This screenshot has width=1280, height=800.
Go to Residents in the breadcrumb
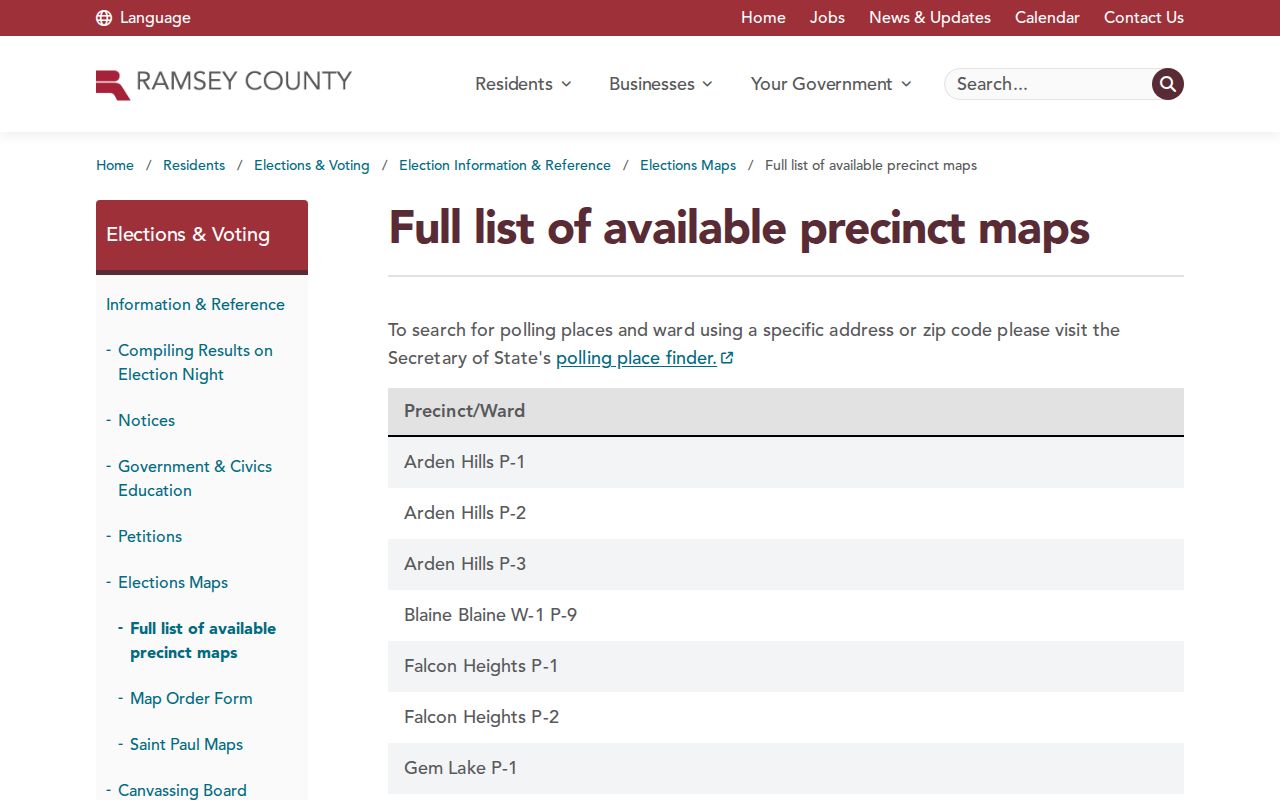[194, 166]
